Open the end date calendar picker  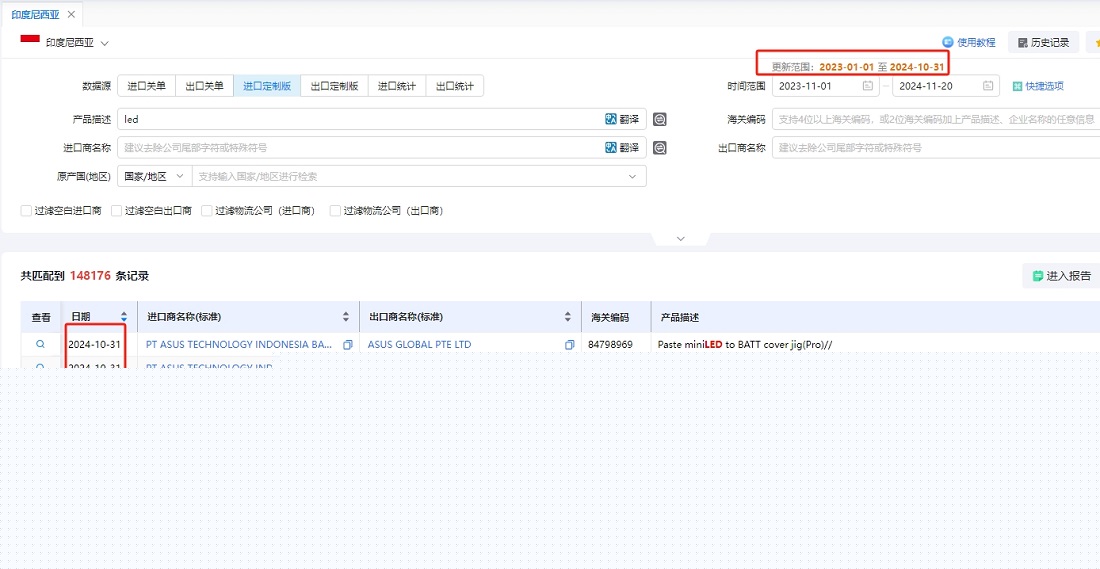click(987, 86)
